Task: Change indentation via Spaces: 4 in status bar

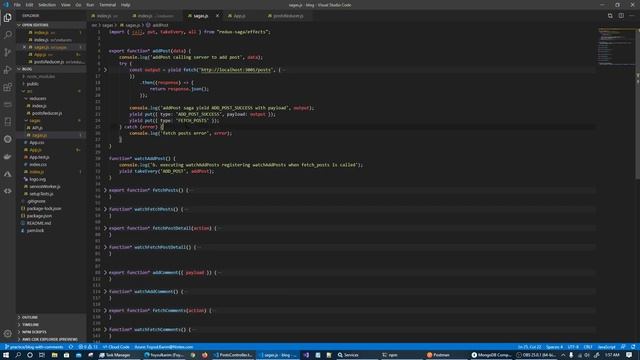Action: click(554, 347)
